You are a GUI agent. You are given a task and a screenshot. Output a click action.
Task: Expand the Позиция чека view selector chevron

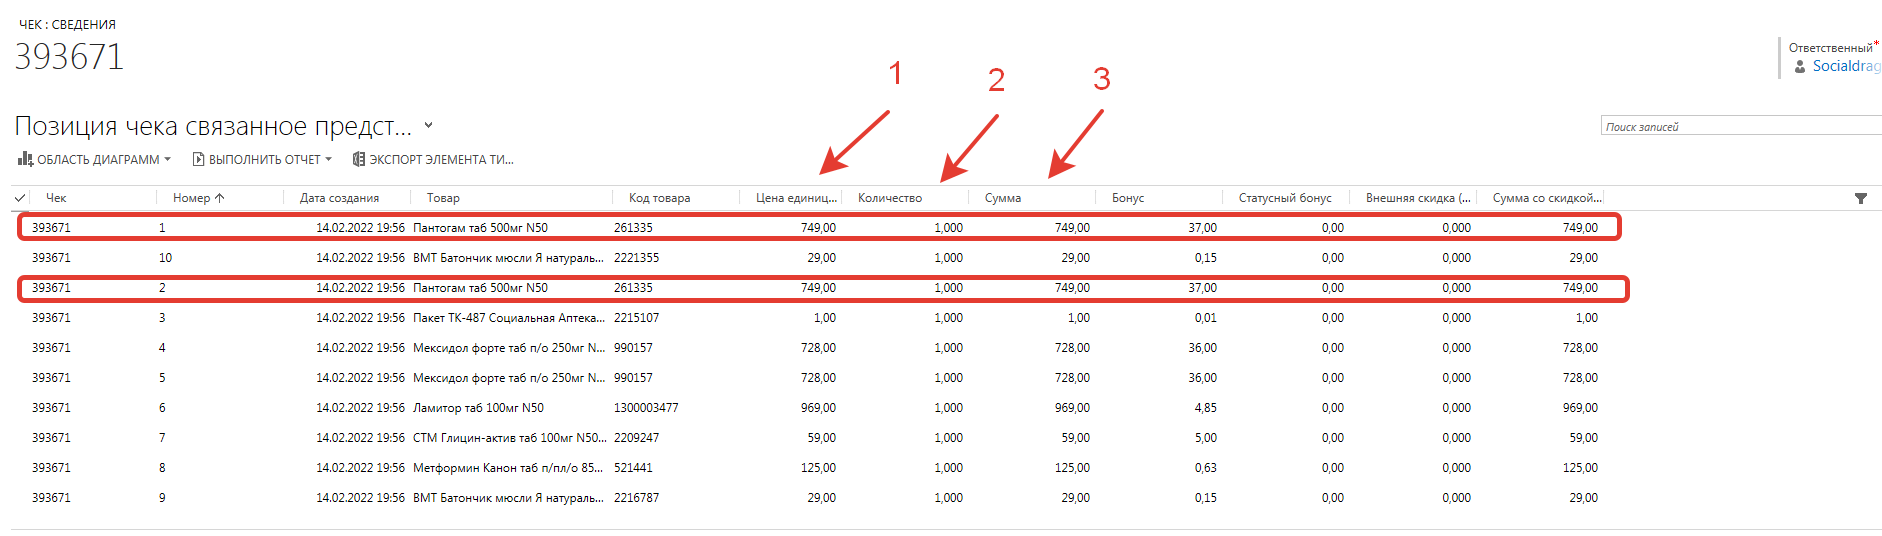pyautogui.click(x=429, y=126)
